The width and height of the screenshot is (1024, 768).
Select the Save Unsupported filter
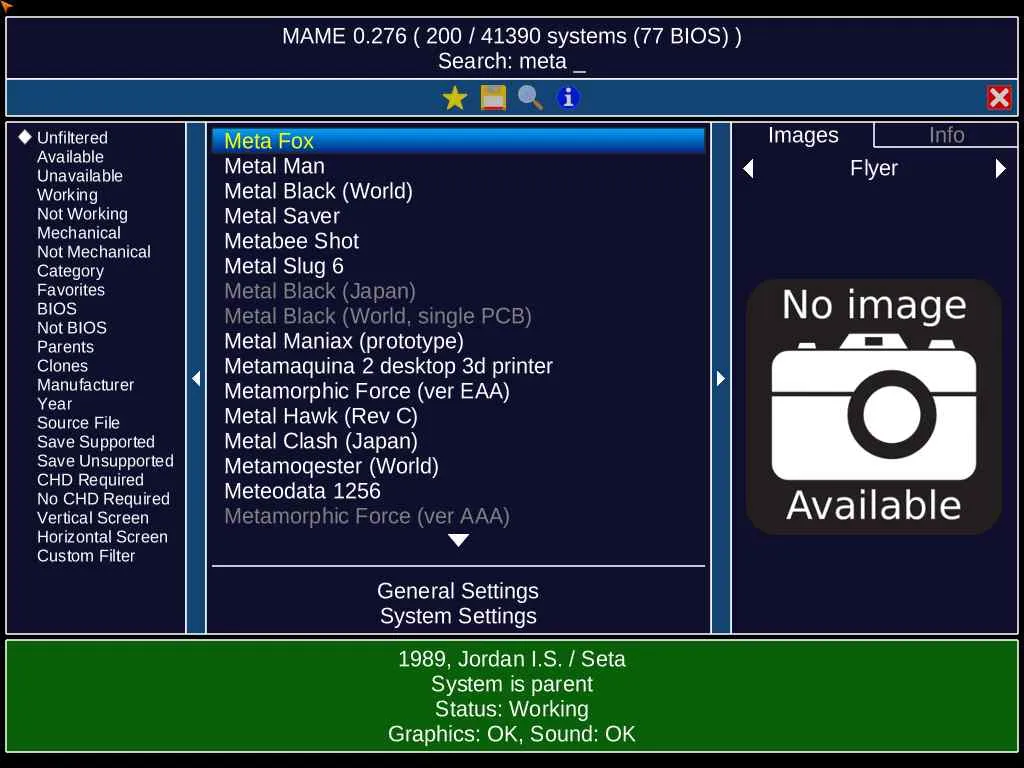pyautogui.click(x=105, y=460)
